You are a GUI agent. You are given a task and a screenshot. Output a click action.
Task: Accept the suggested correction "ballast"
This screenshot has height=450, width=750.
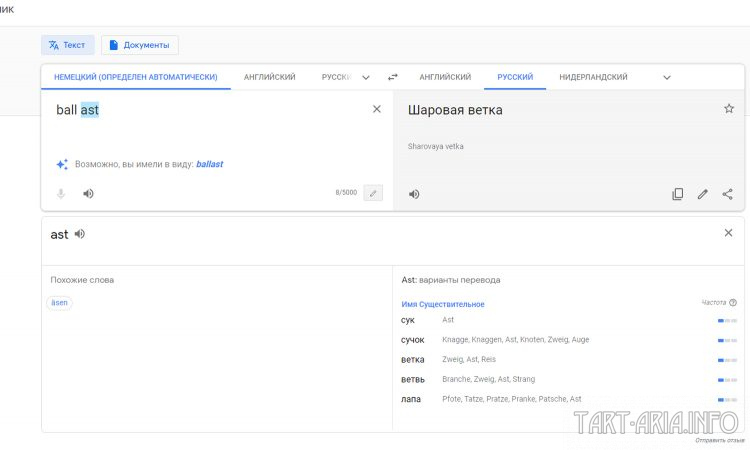[210, 164]
